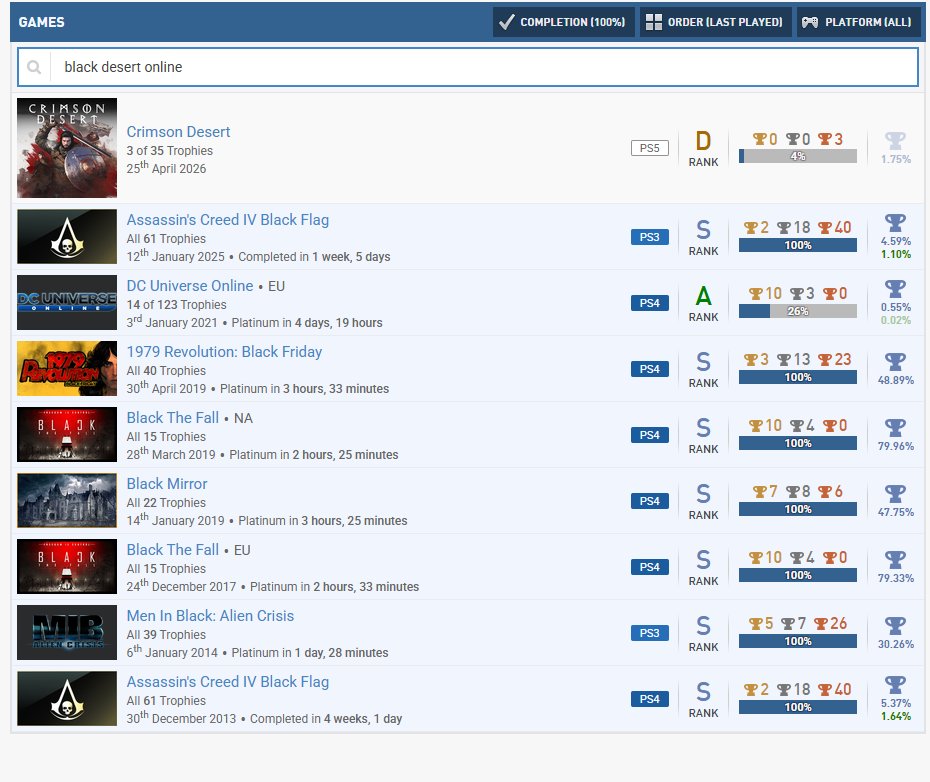Click PS4 badge on Black The Fall NA
Screen dimensions: 930x782
(649, 434)
